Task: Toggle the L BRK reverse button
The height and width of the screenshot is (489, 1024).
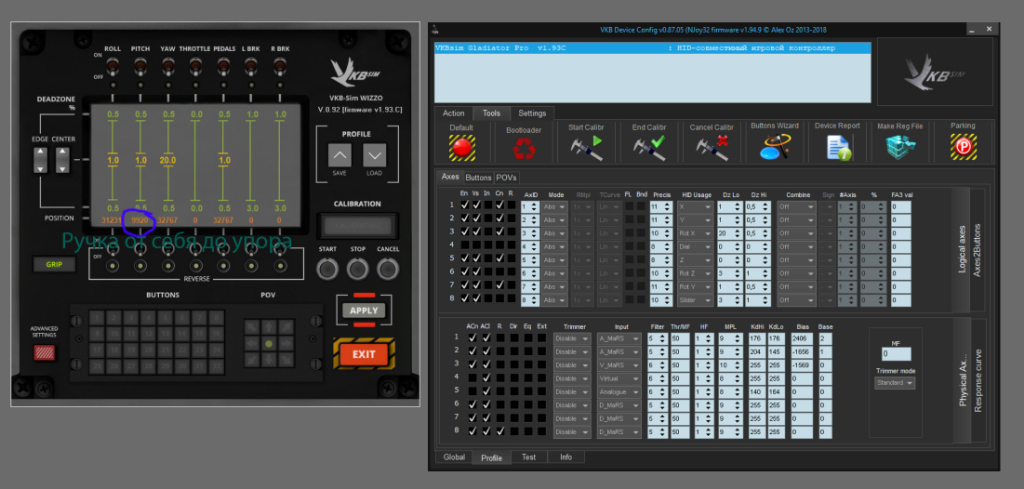Action: tap(252, 266)
